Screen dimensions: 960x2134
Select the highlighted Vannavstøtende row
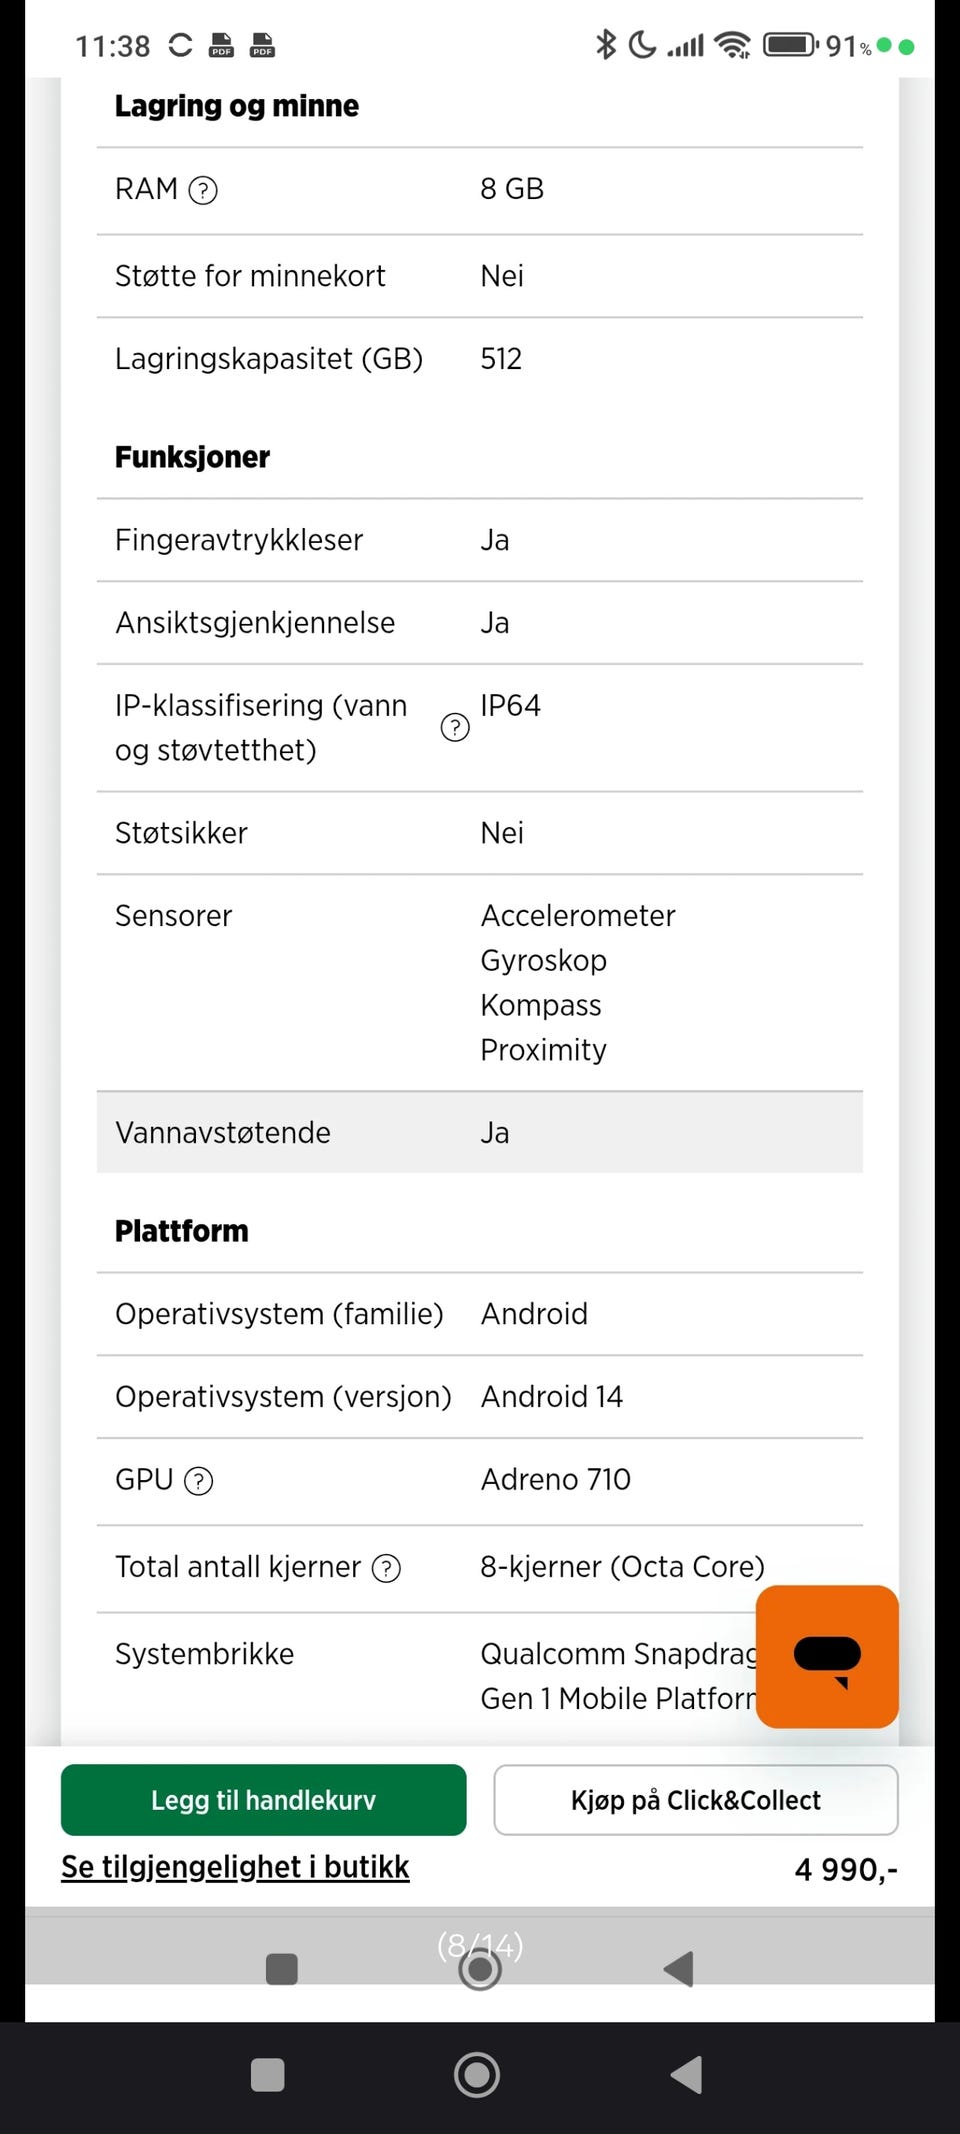point(480,1133)
